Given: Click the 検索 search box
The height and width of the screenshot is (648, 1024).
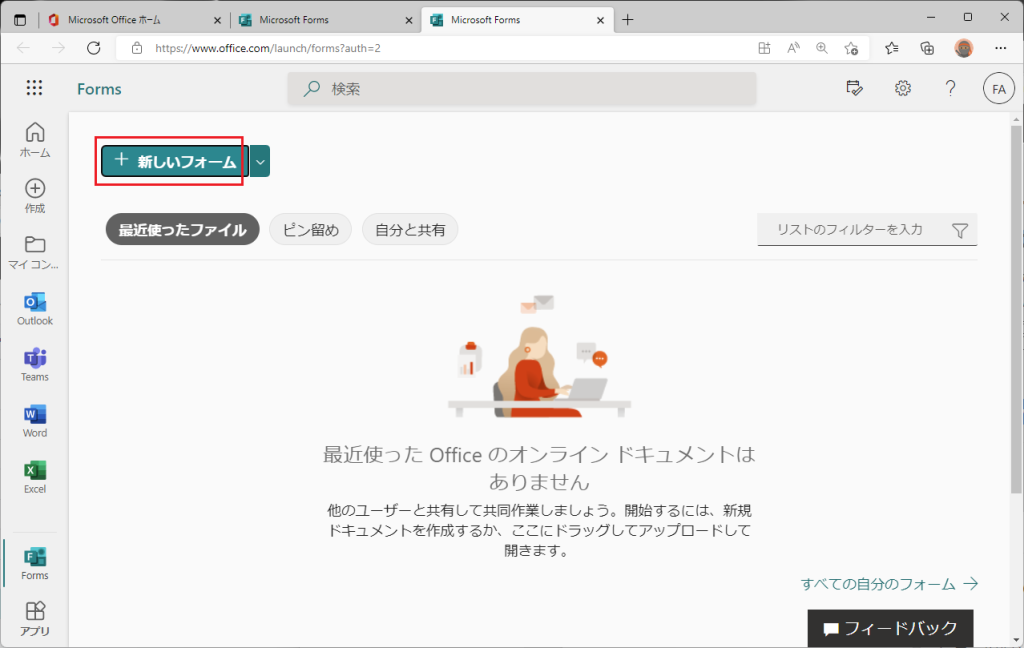Looking at the screenshot, I should coord(522,89).
